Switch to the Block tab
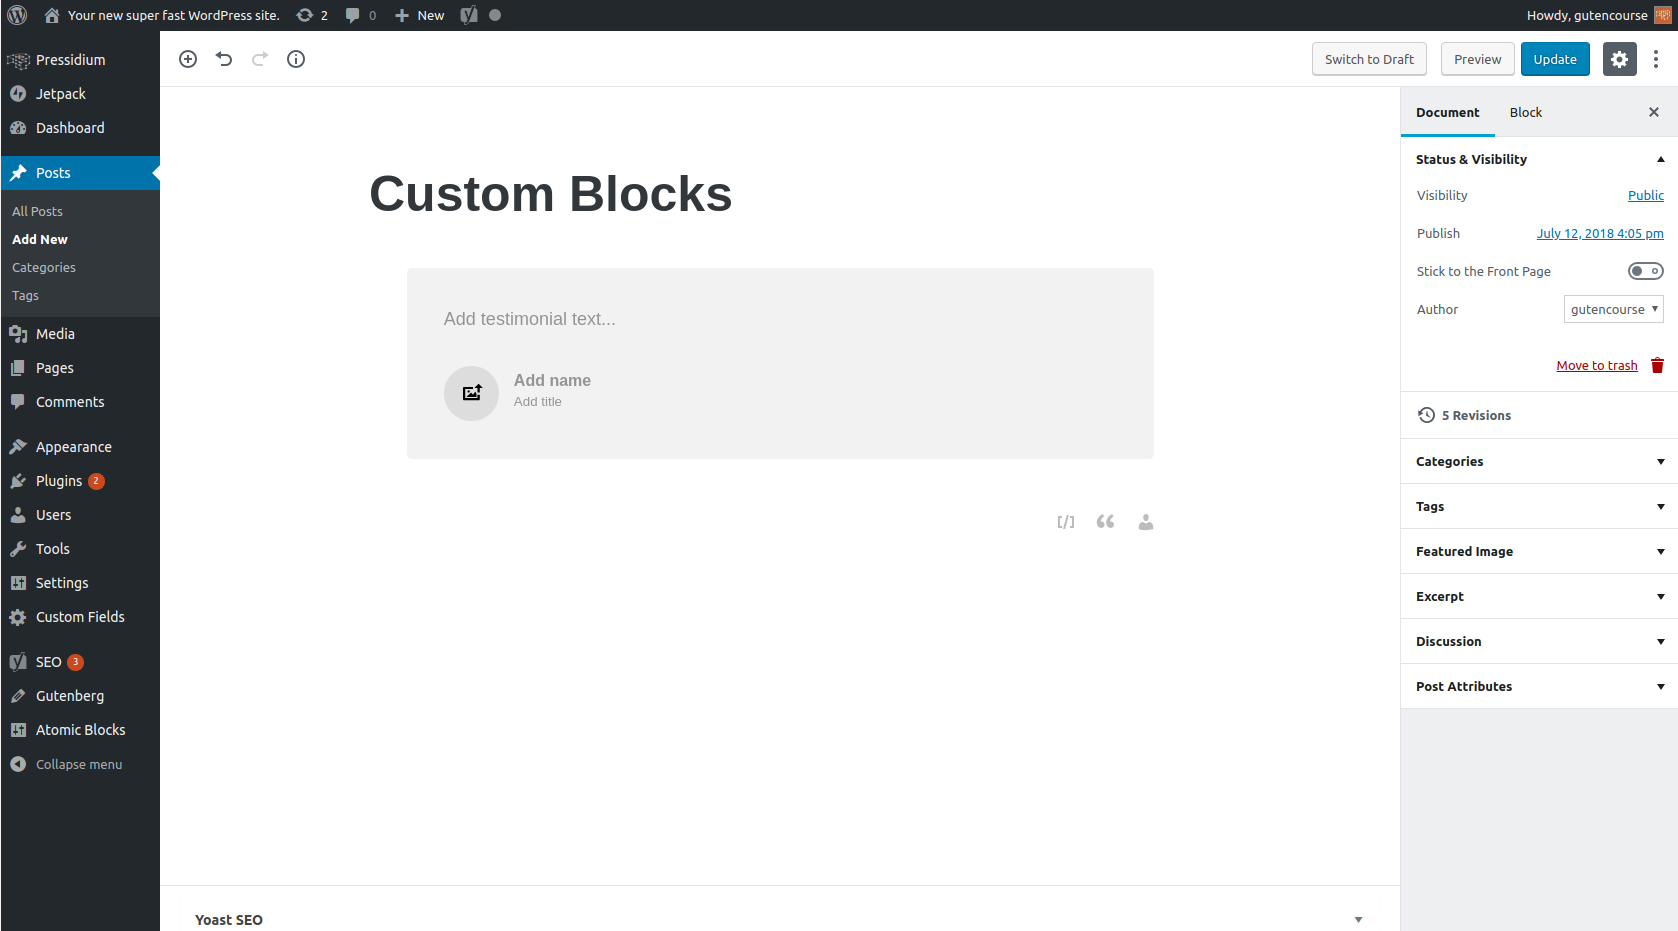1678x931 pixels. coord(1525,112)
